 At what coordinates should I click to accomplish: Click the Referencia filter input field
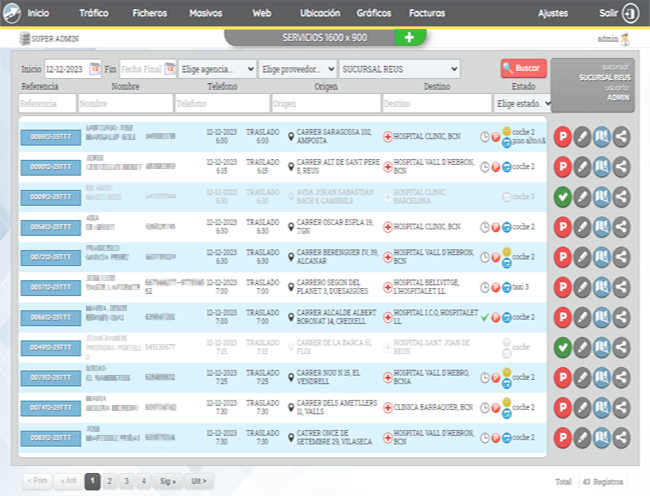(47, 104)
